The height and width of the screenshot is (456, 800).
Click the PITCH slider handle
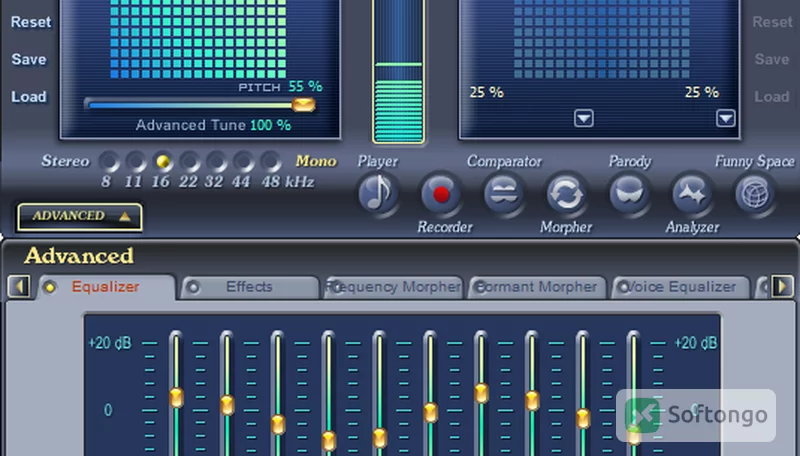click(304, 105)
